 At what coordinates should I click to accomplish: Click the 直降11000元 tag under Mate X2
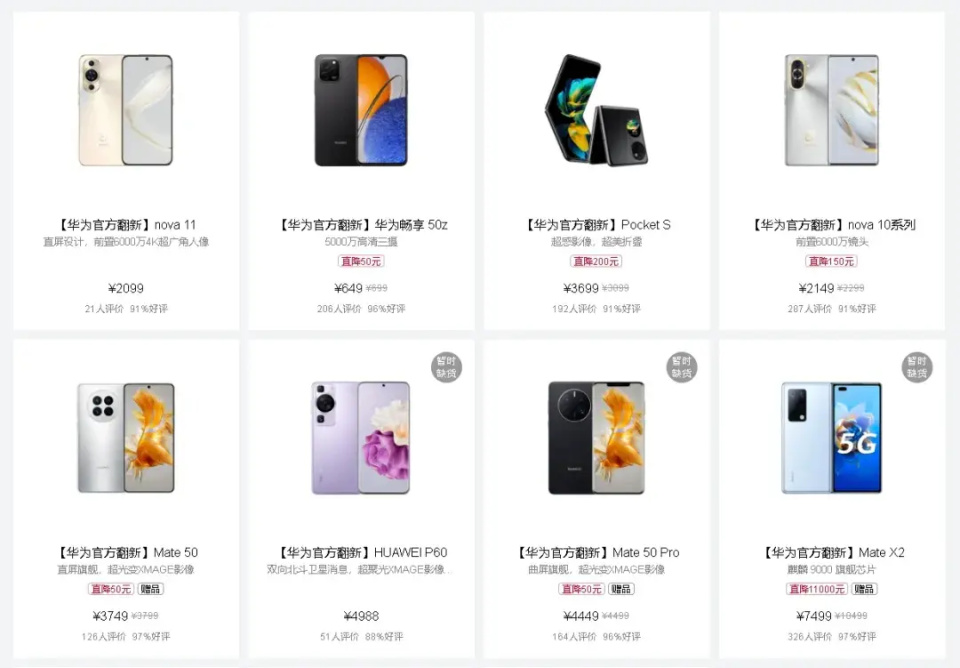817,589
